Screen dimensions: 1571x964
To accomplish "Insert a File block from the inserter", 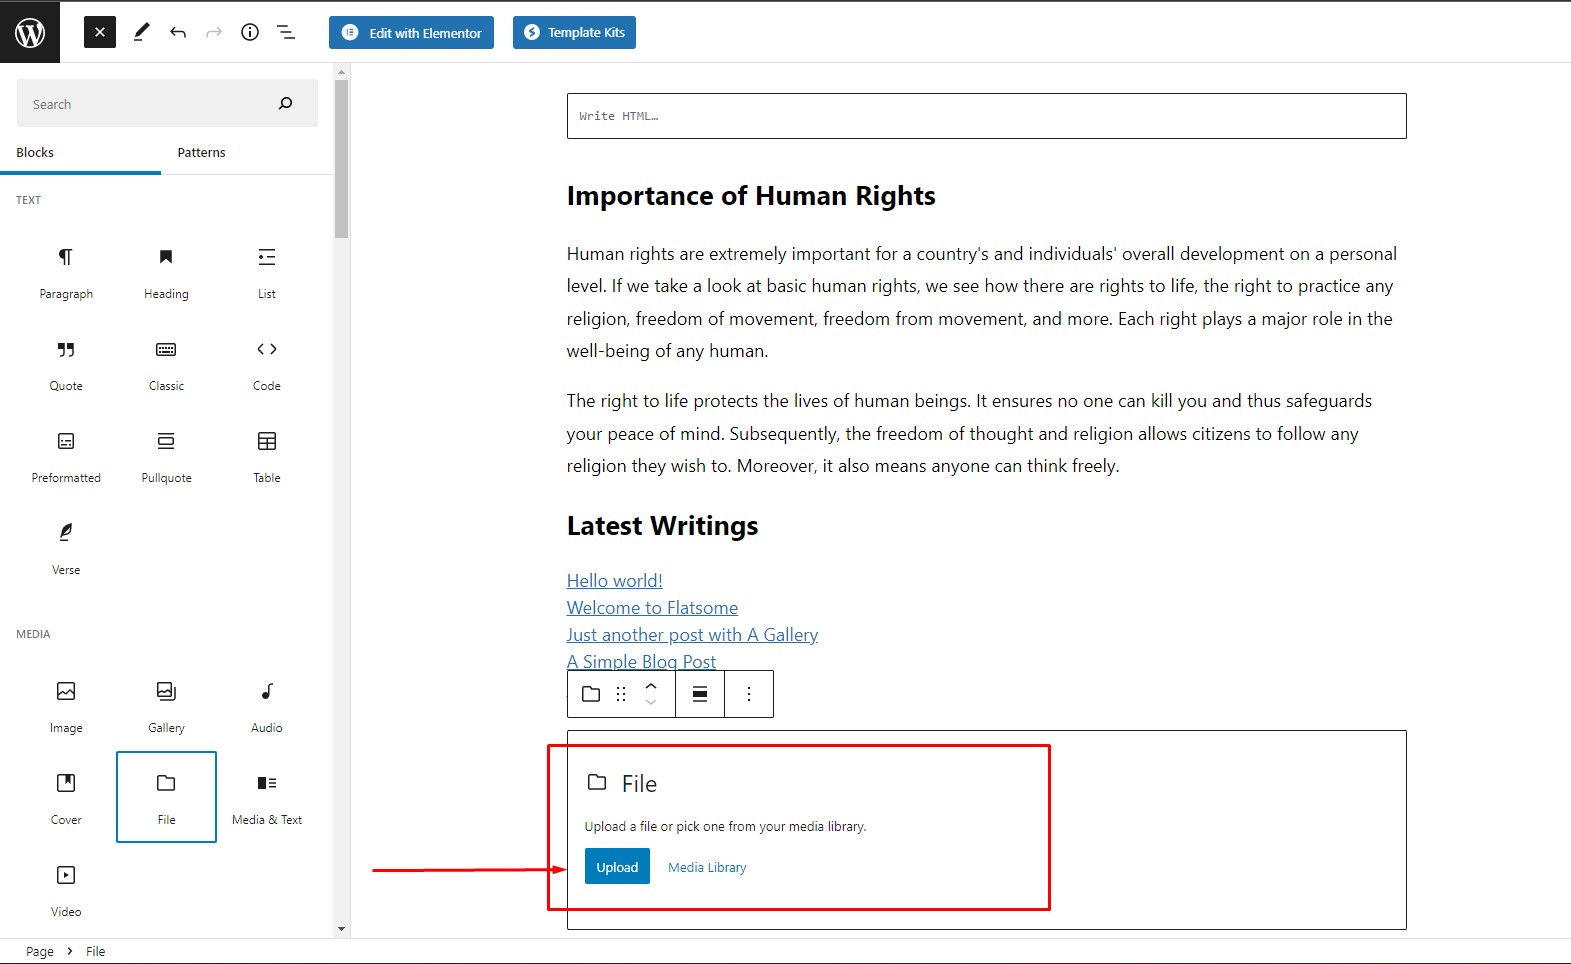I will coord(166,798).
